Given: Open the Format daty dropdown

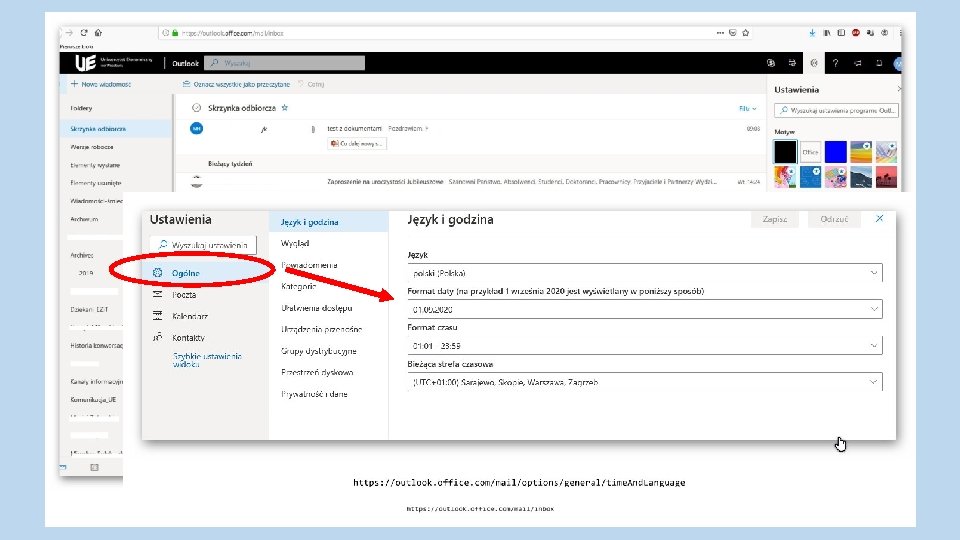Looking at the screenshot, I should click(x=645, y=309).
